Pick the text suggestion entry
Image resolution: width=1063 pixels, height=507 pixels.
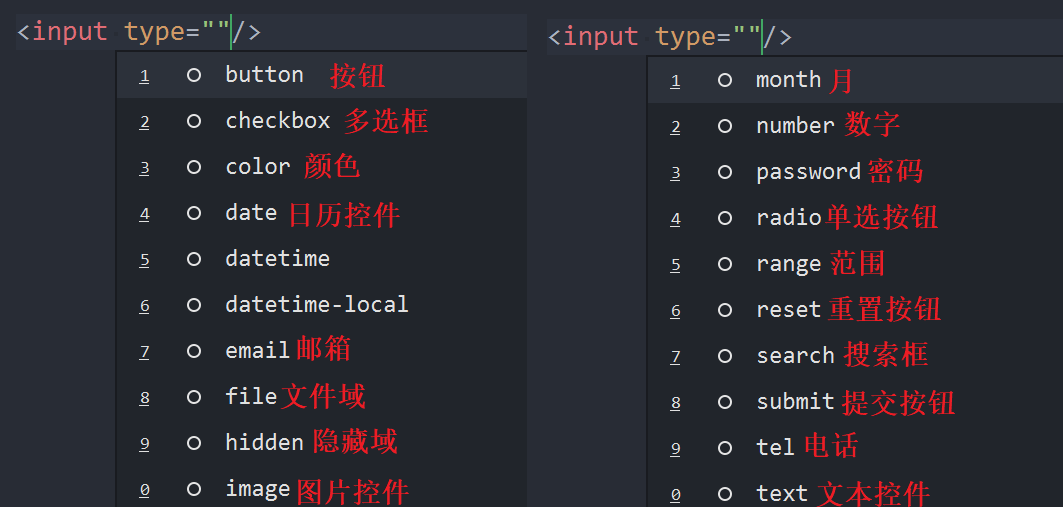click(x=856, y=489)
